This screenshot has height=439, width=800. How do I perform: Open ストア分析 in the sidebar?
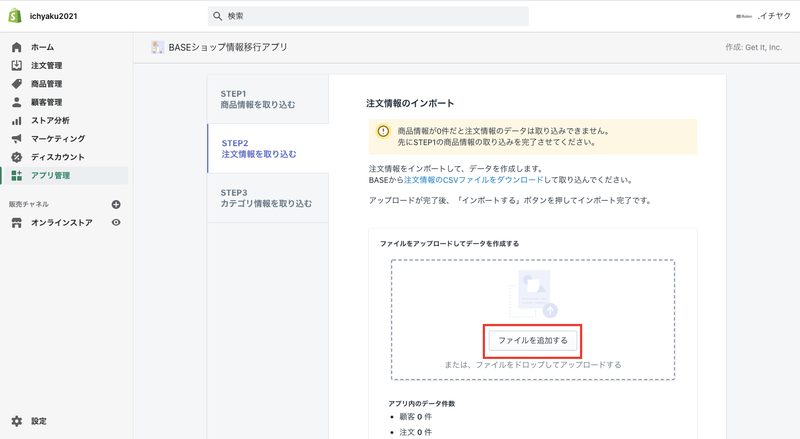point(50,120)
